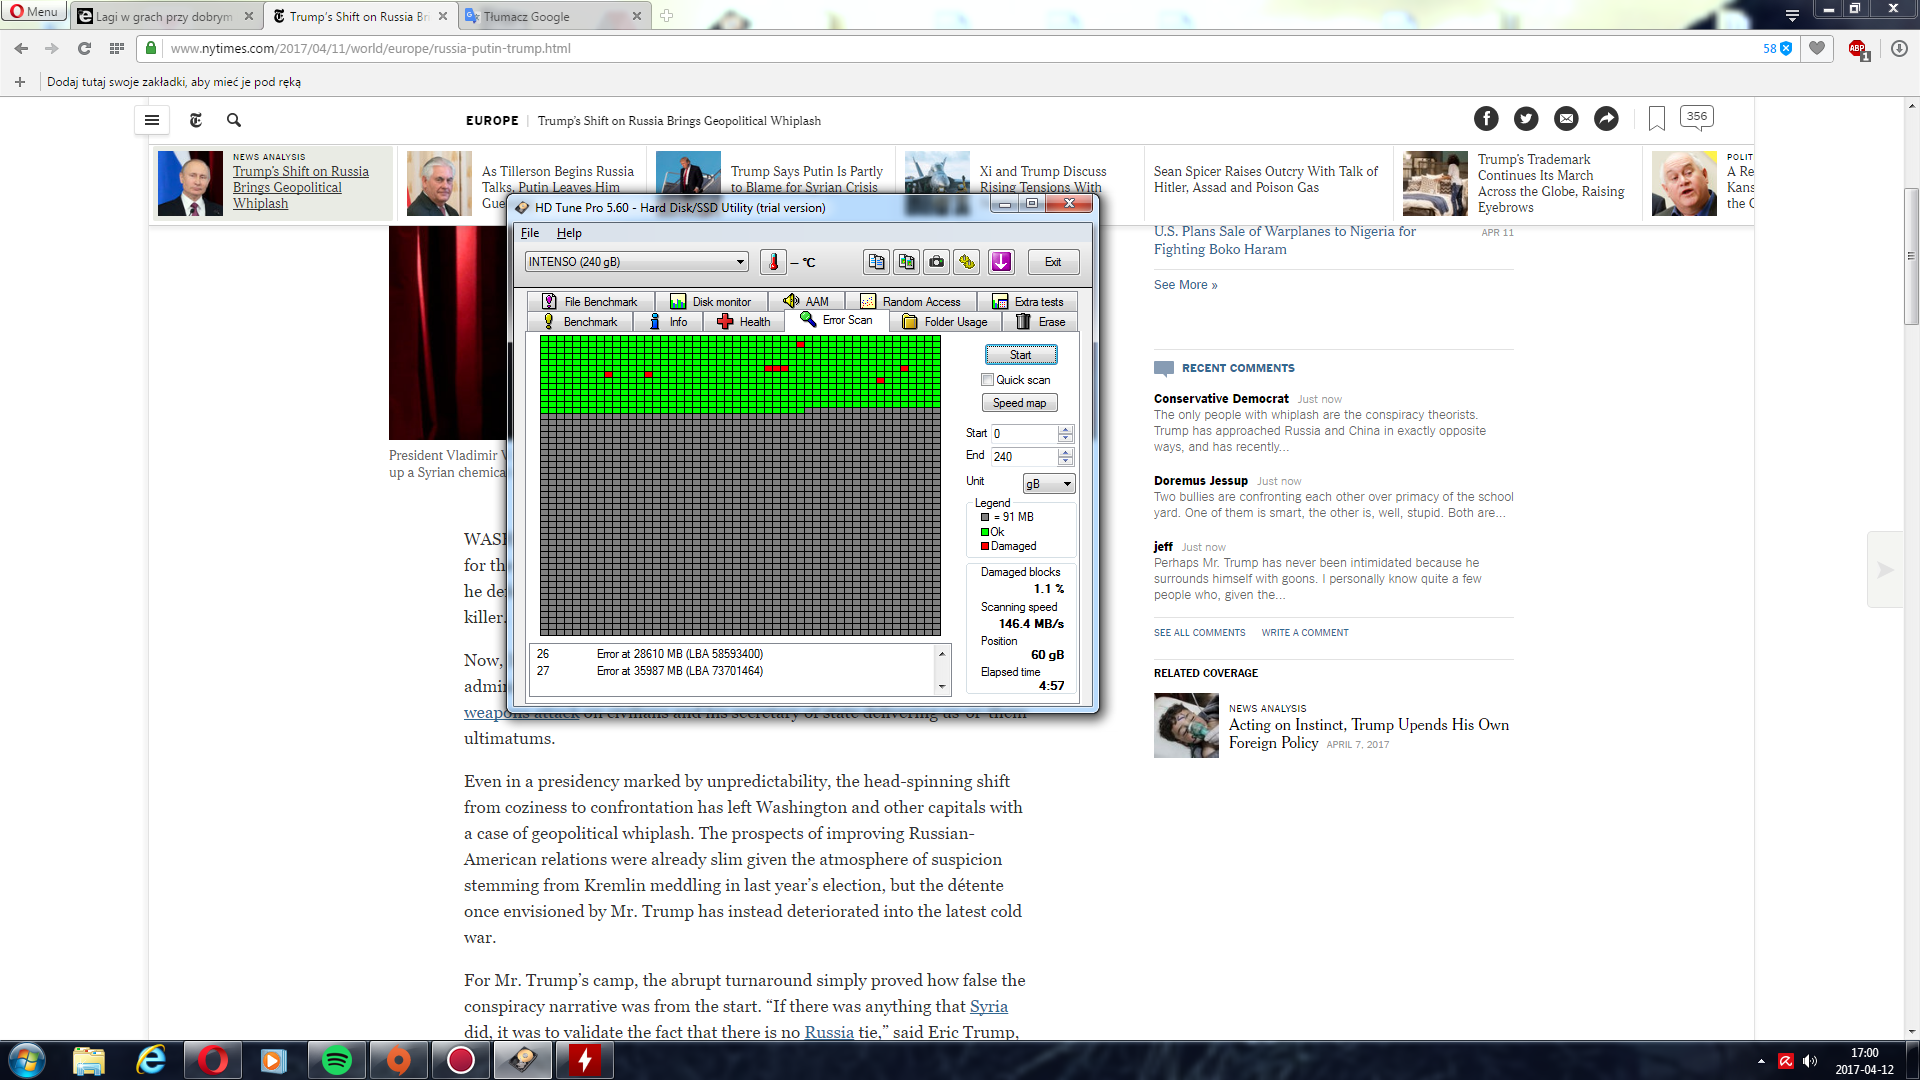This screenshot has width=1920, height=1080.
Task: Open Windows Start menu orb
Action: (27, 1060)
